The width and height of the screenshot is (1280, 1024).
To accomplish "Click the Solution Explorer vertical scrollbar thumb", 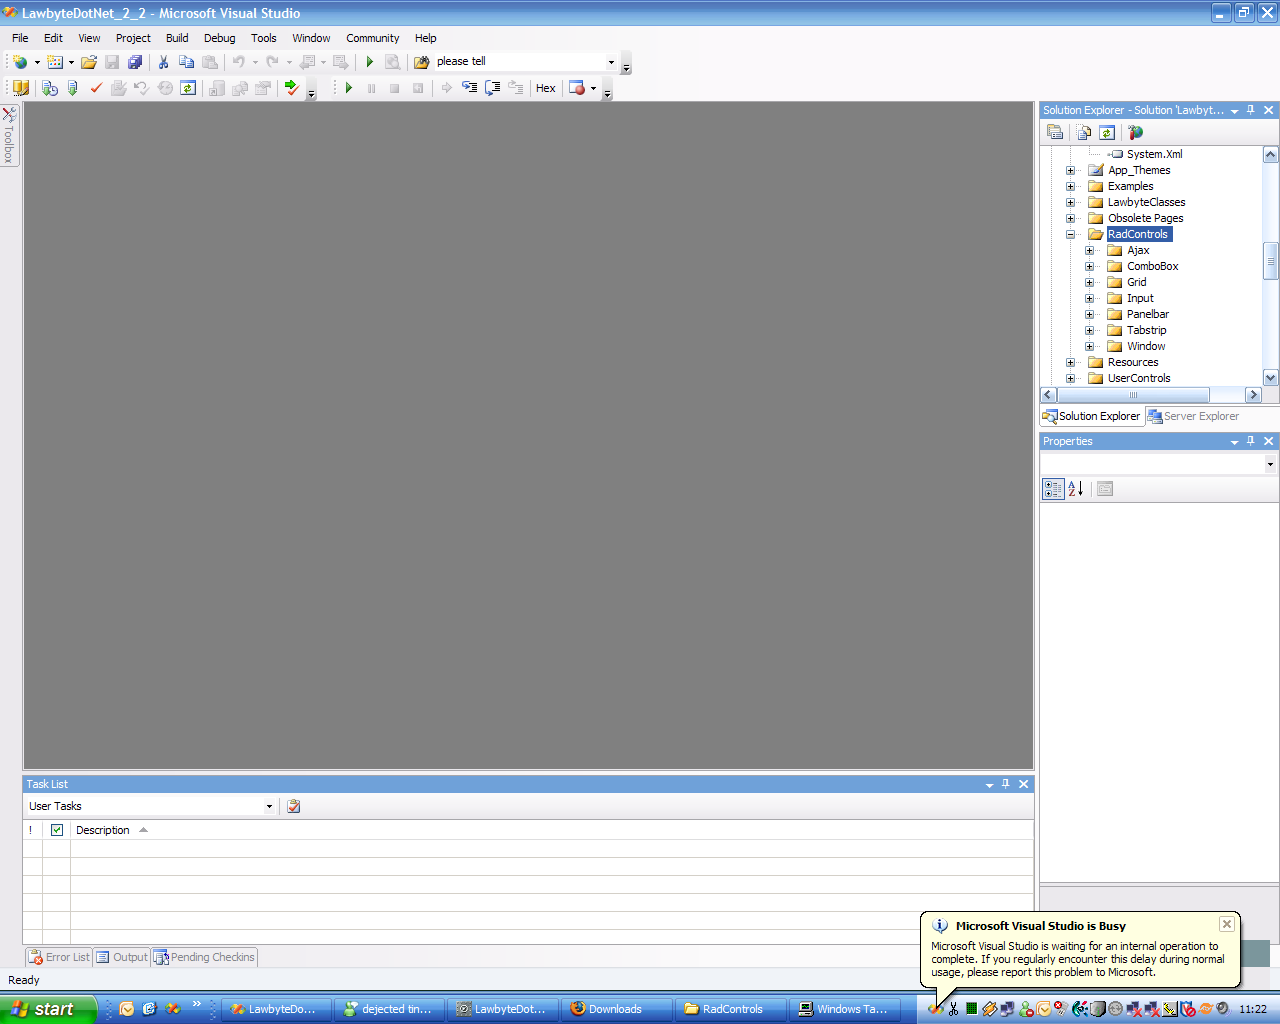I will pyautogui.click(x=1271, y=261).
